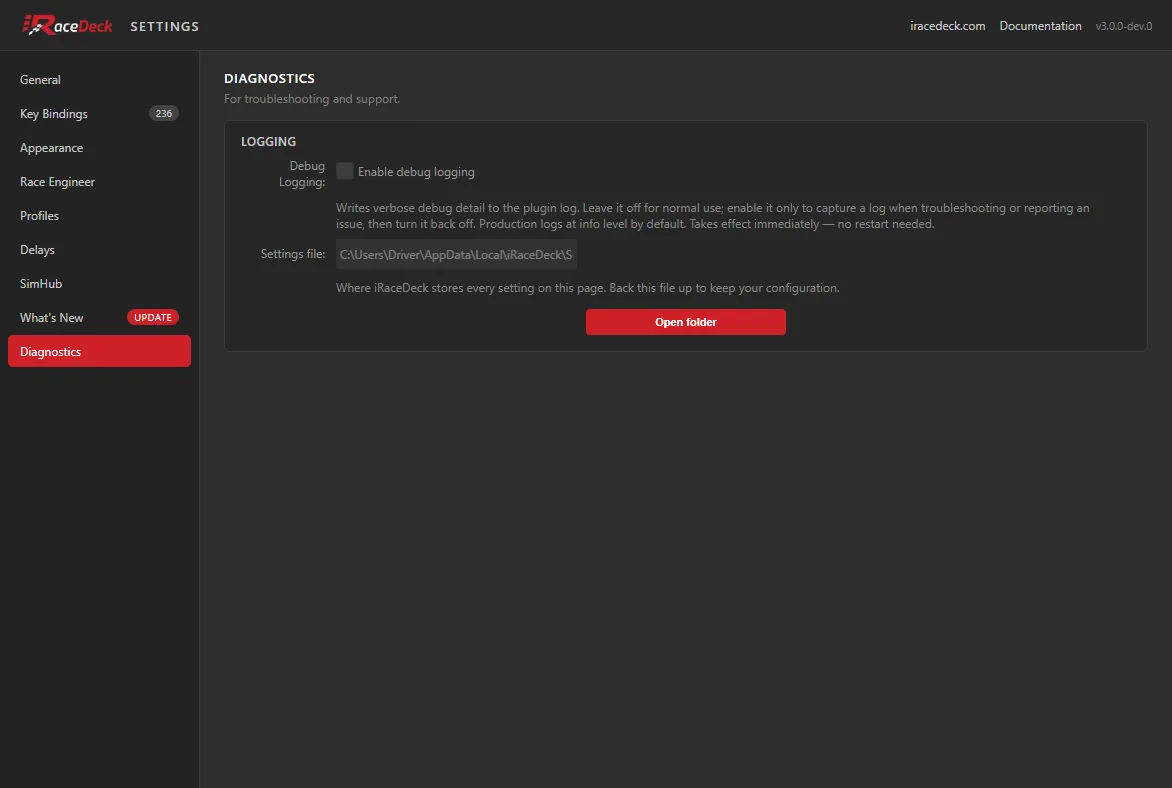Enable debug logging checkbox
The width and height of the screenshot is (1172, 788).
pos(345,171)
